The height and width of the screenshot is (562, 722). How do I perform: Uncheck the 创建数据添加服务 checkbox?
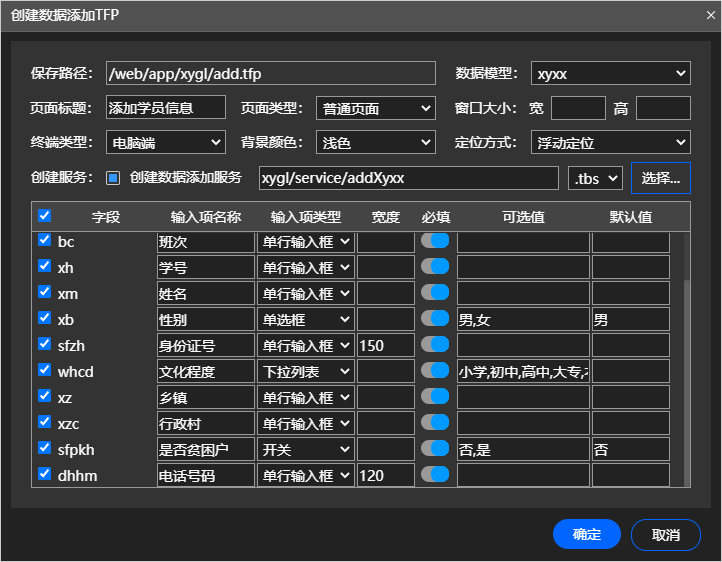click(x=113, y=178)
